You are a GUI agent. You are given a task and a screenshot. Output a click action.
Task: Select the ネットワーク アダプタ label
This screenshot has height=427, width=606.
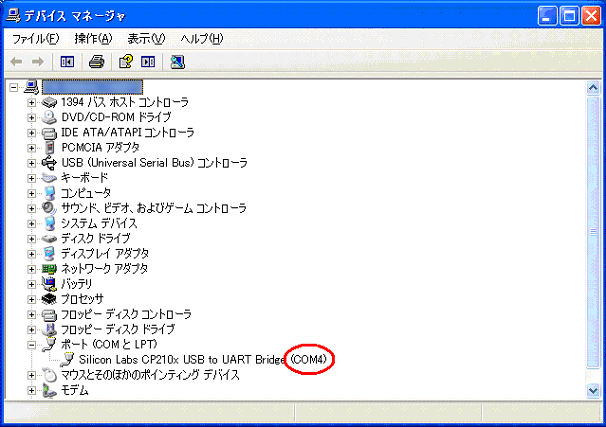click(x=104, y=269)
